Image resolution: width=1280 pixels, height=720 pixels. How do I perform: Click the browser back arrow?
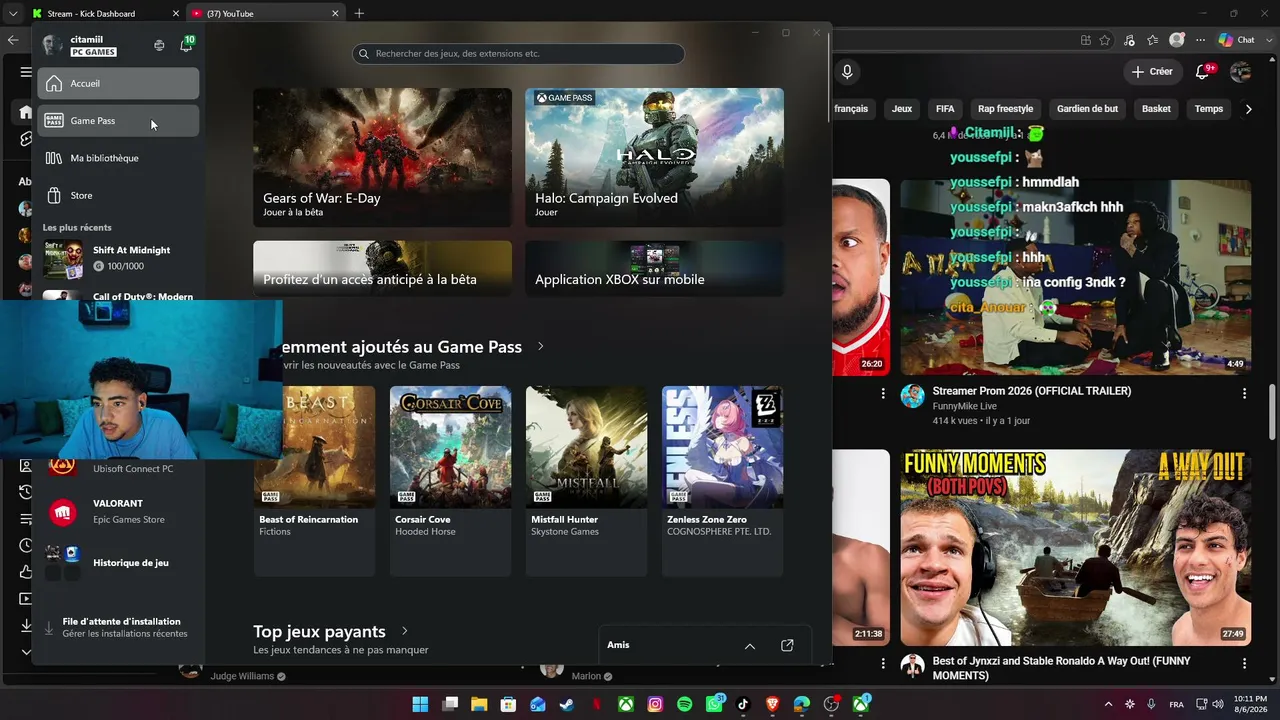coord(13,40)
